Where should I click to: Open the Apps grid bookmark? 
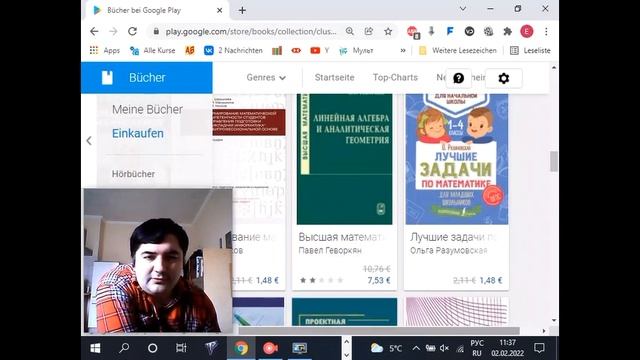[x=104, y=51]
